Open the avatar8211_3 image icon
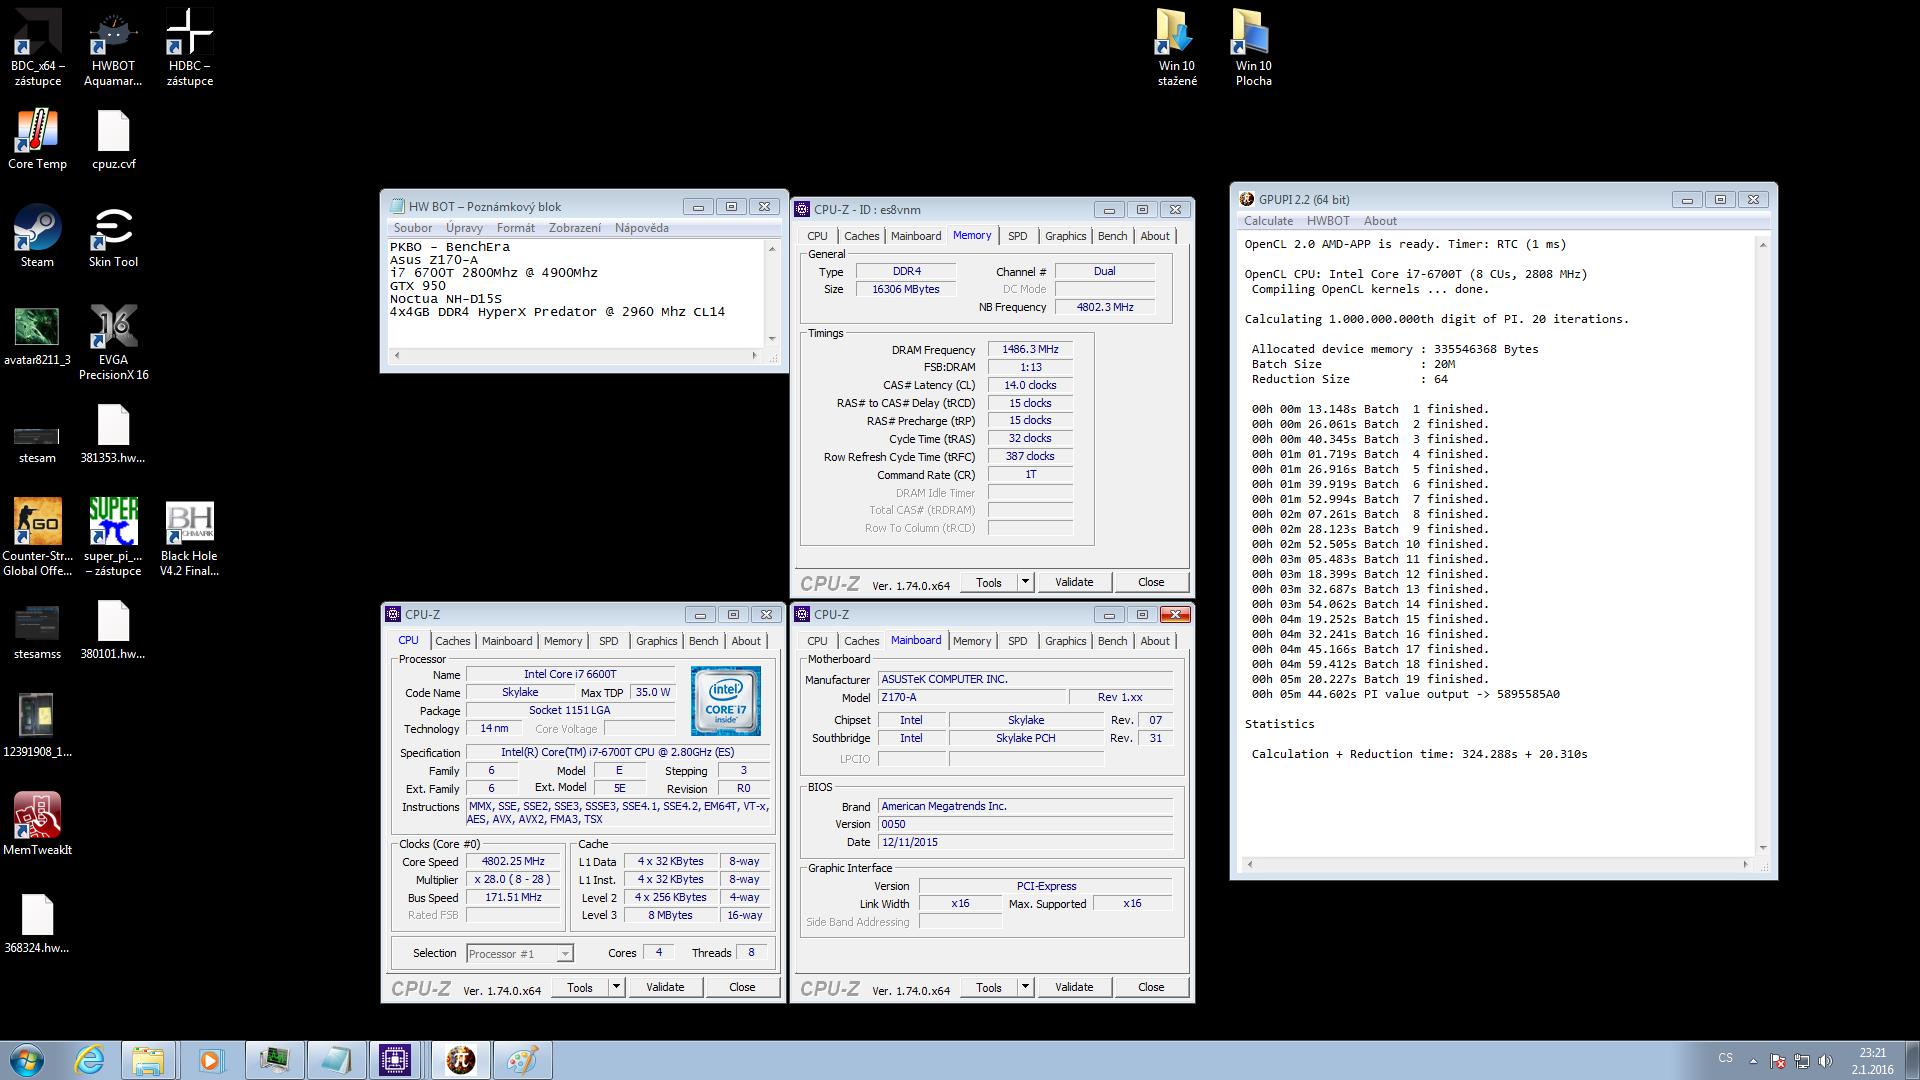The width and height of the screenshot is (1920, 1080). tap(37, 336)
